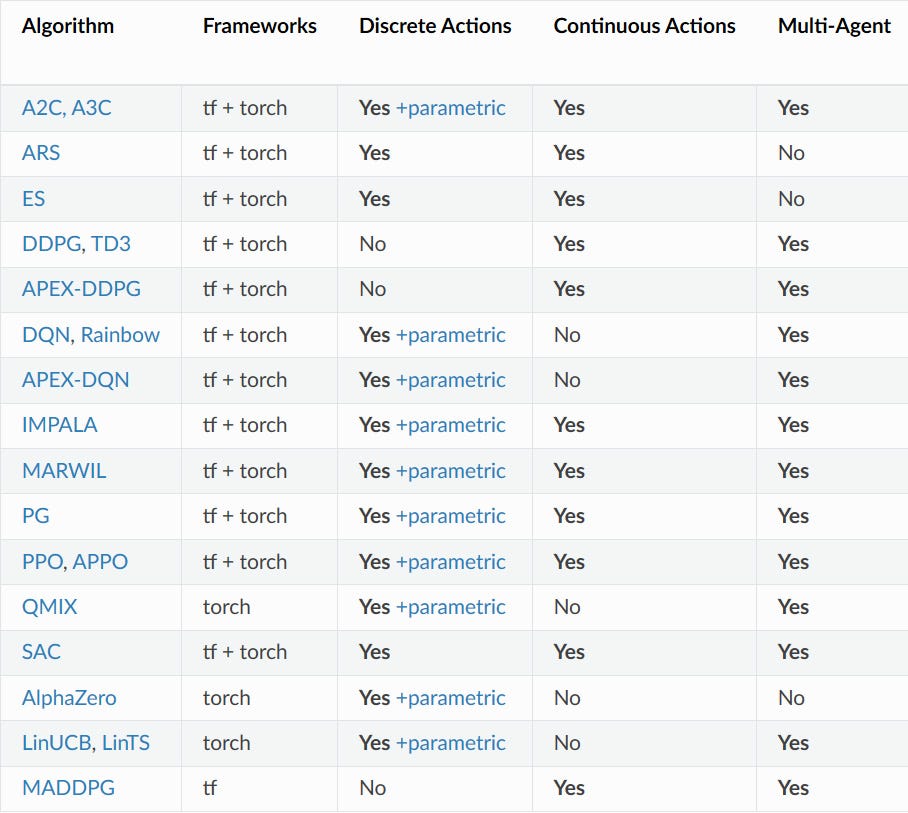The image size is (908, 813).
Task: Open the APEX-DDPG algorithm link
Action: pyautogui.click(x=81, y=289)
